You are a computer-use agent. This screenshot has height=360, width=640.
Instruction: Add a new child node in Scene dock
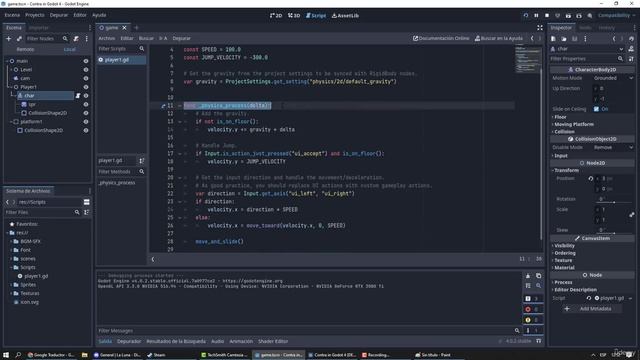(x=9, y=38)
